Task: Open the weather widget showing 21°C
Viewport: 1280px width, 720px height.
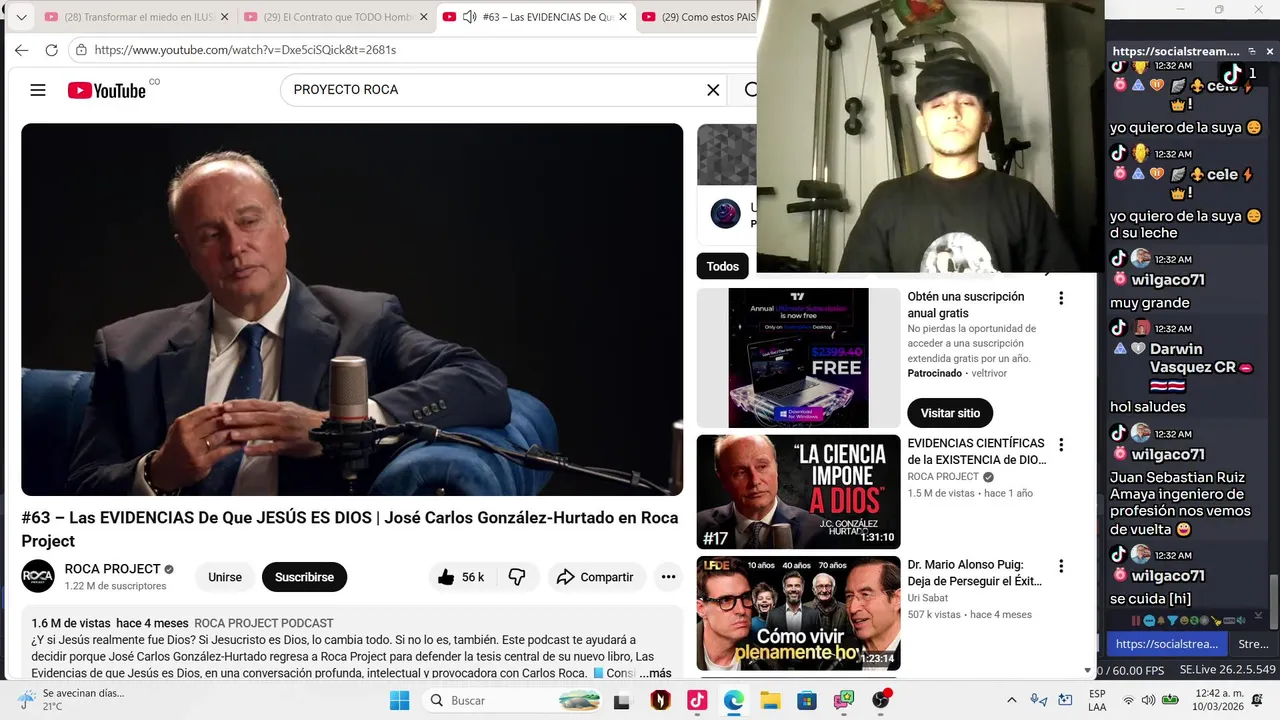Action: 70,700
